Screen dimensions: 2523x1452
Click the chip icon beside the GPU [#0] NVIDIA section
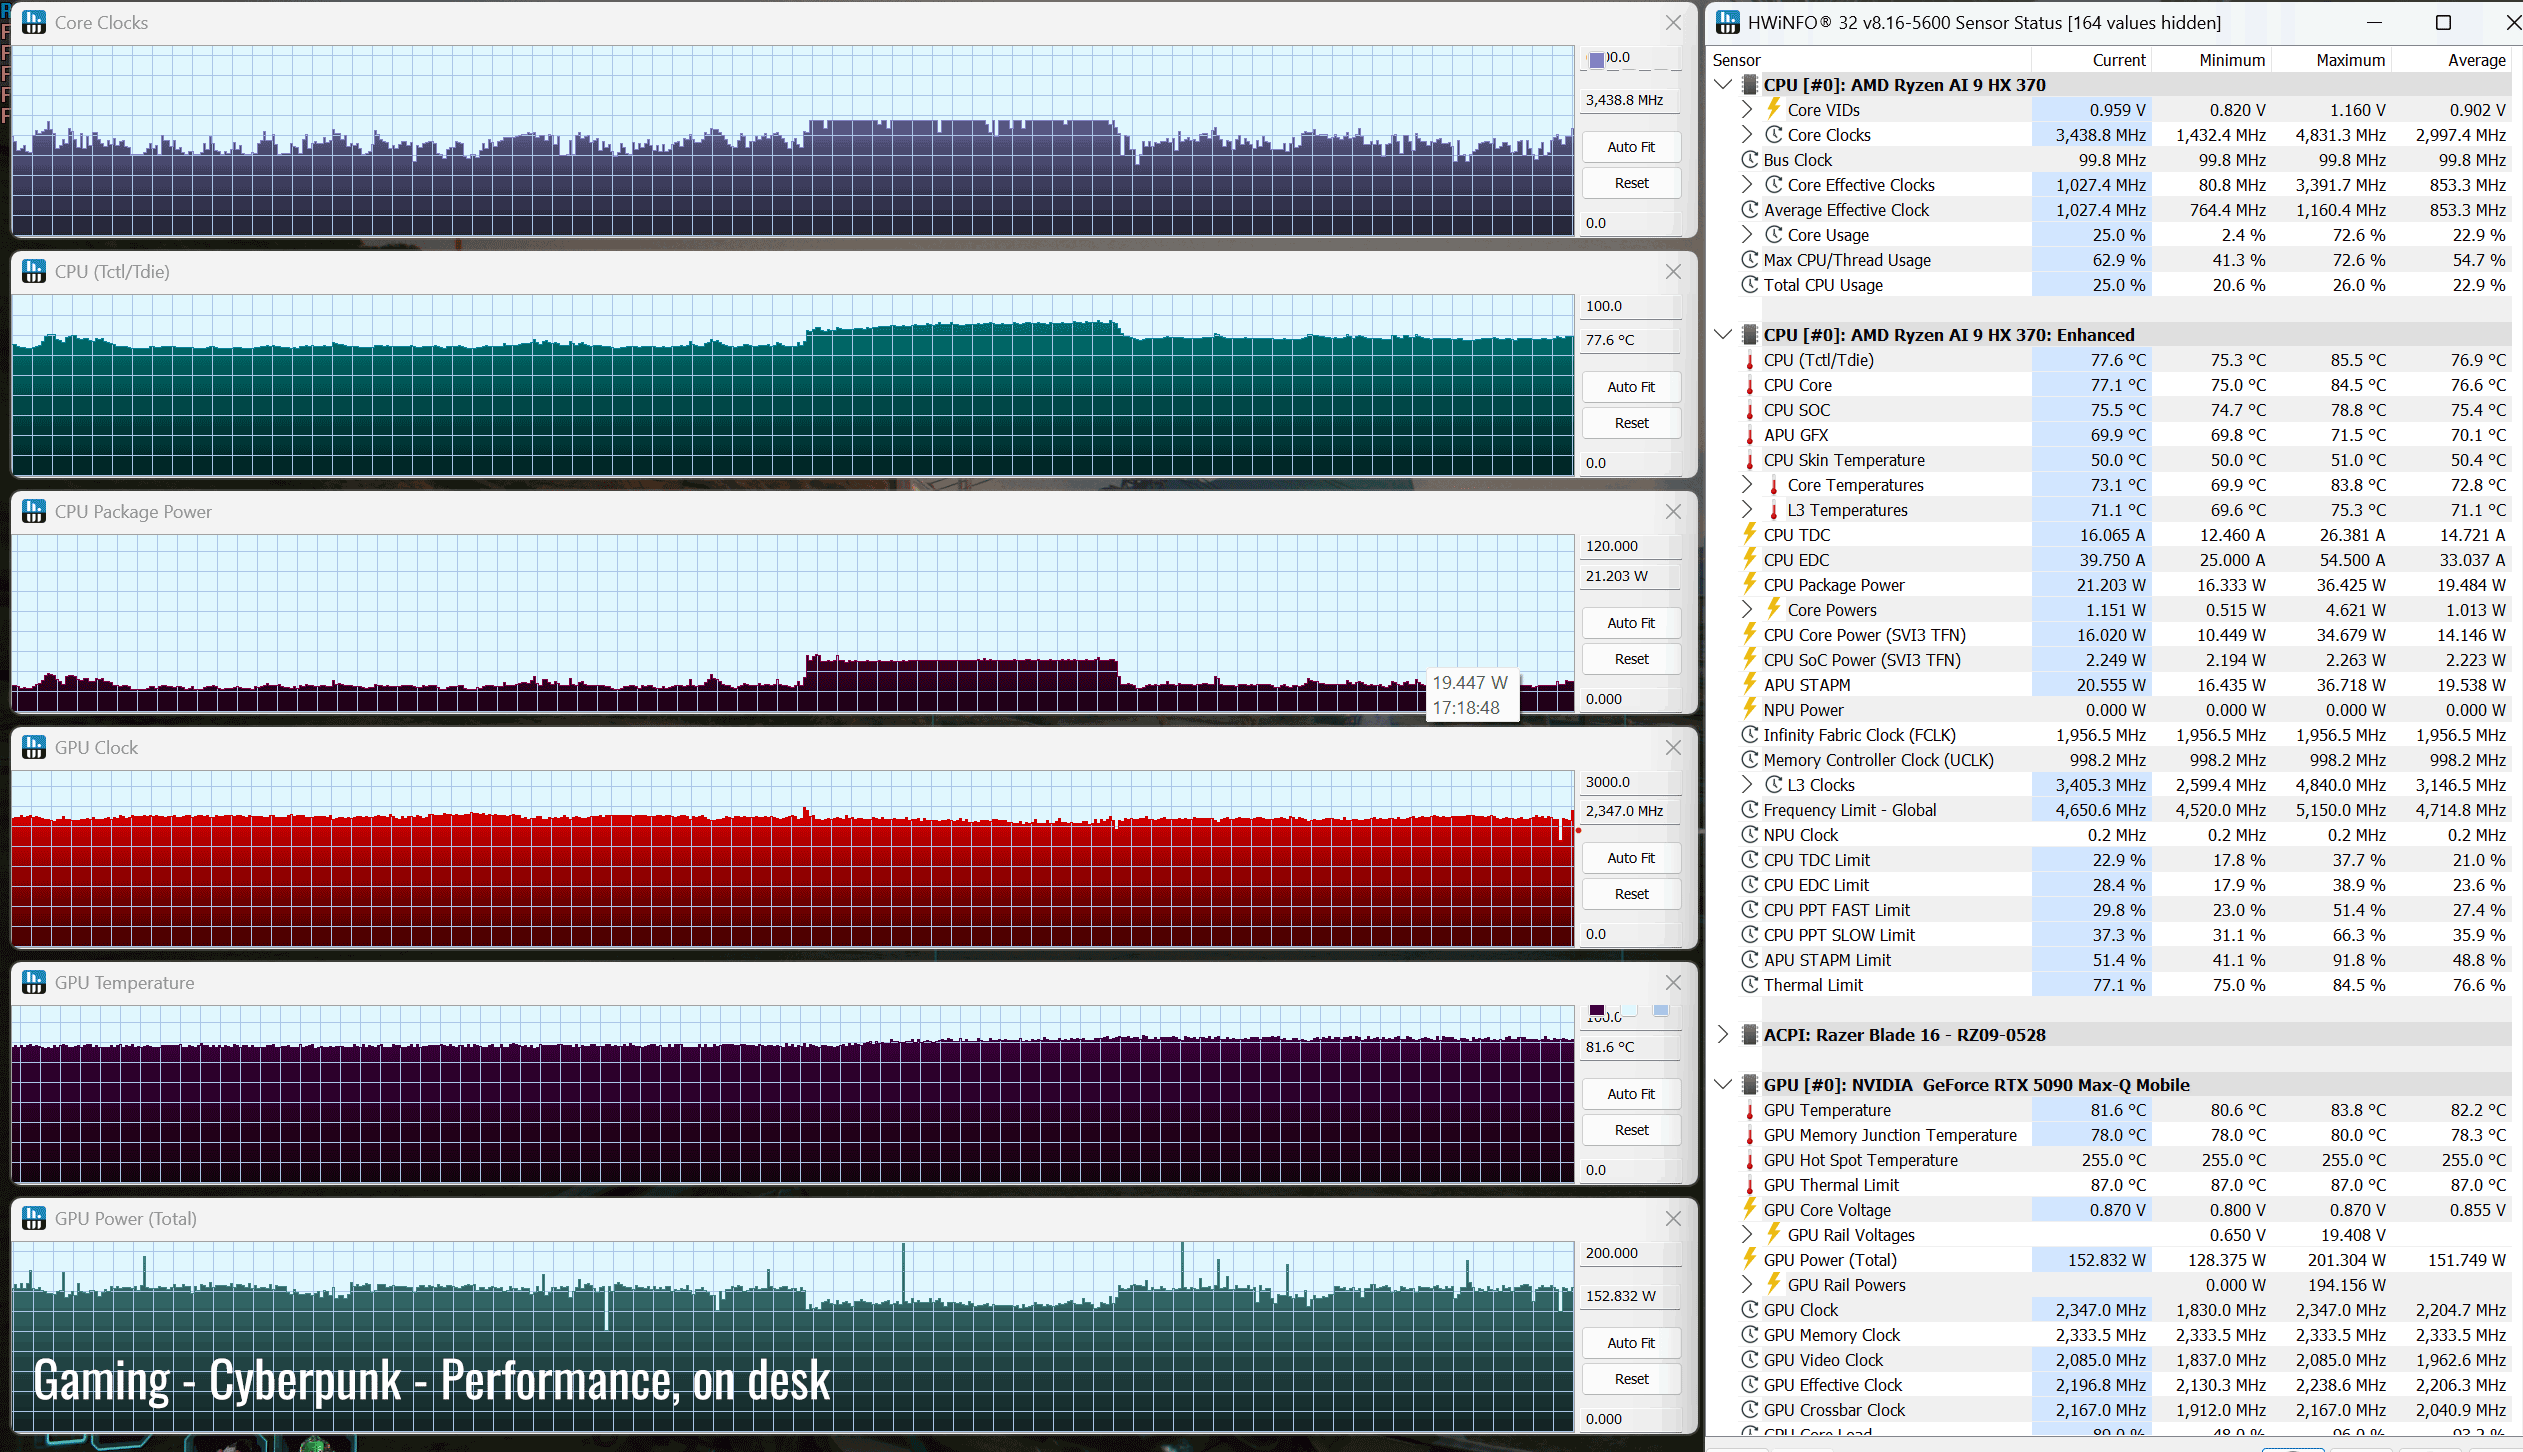pos(1750,1085)
